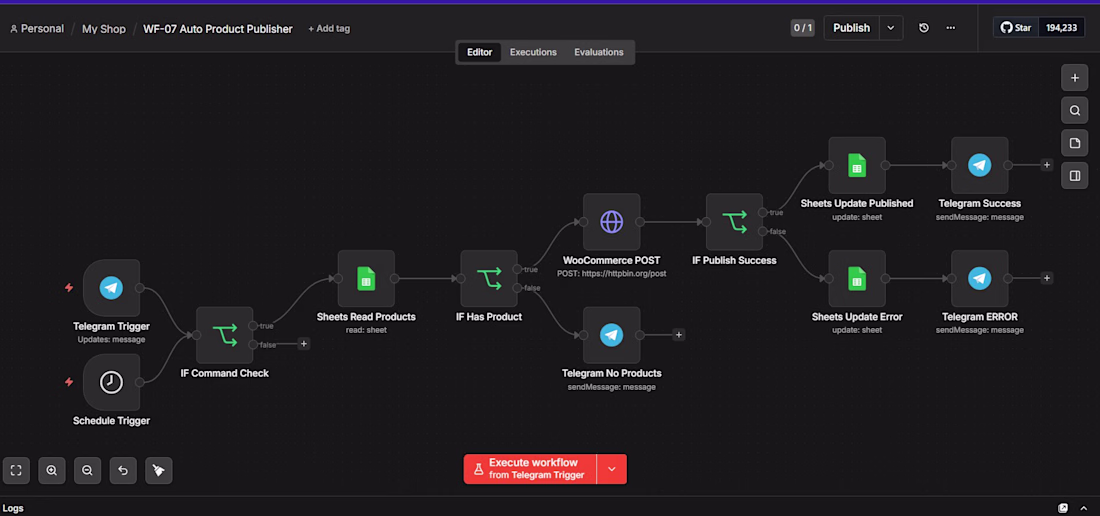Open the Publish dropdown arrow
The width and height of the screenshot is (1100, 516).
coord(891,28)
